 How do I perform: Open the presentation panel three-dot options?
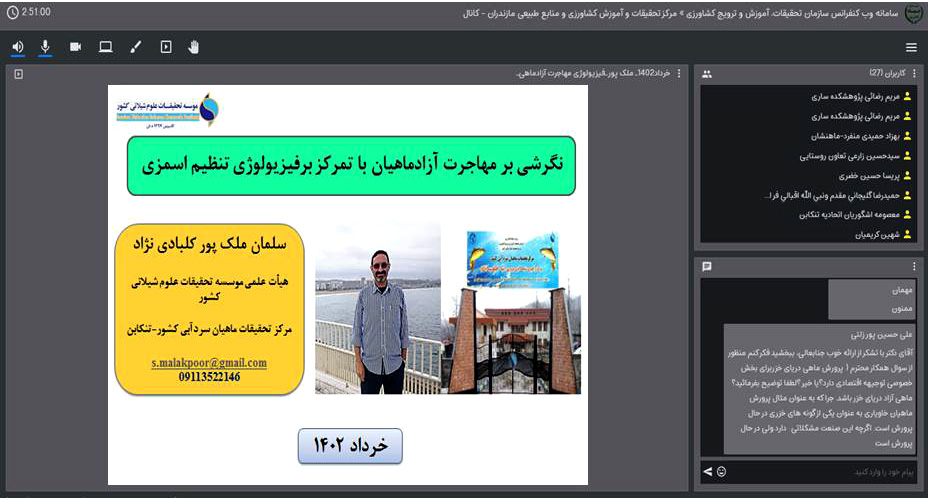[680, 74]
